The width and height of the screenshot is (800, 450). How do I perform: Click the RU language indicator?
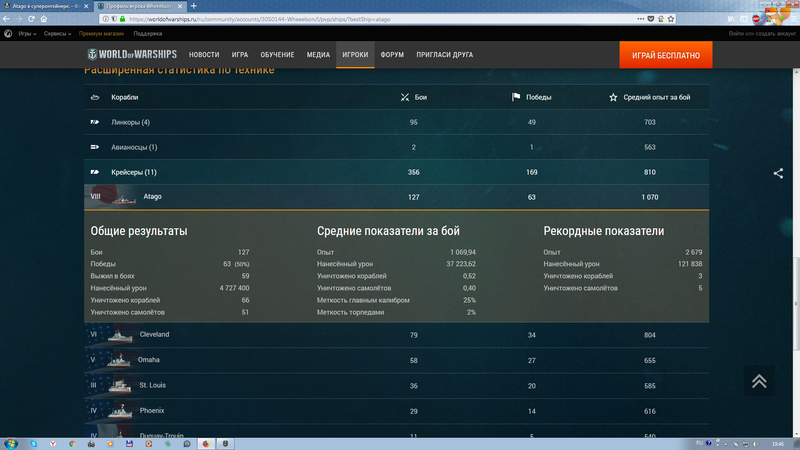pos(699,443)
